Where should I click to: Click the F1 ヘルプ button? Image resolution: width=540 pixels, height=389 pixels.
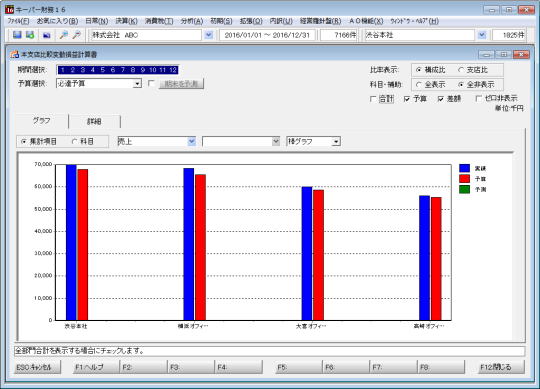[x=90, y=367]
